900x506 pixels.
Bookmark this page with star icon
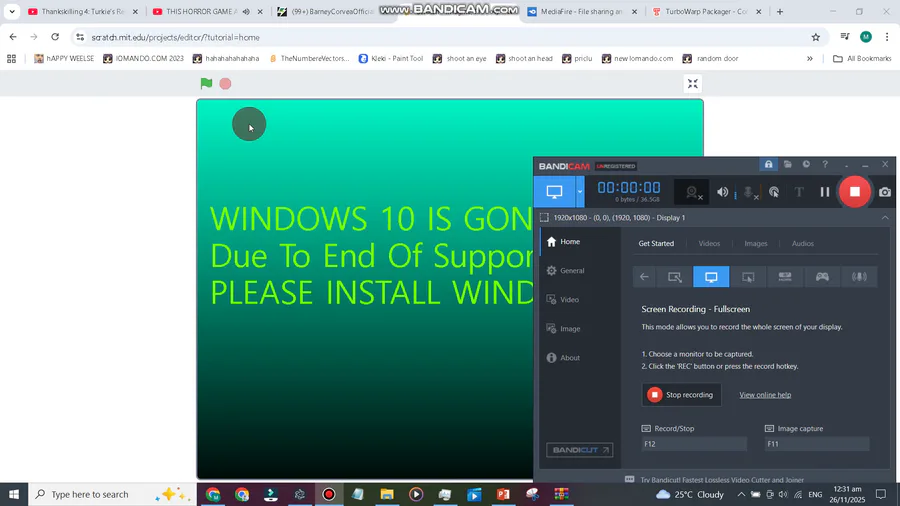816,37
